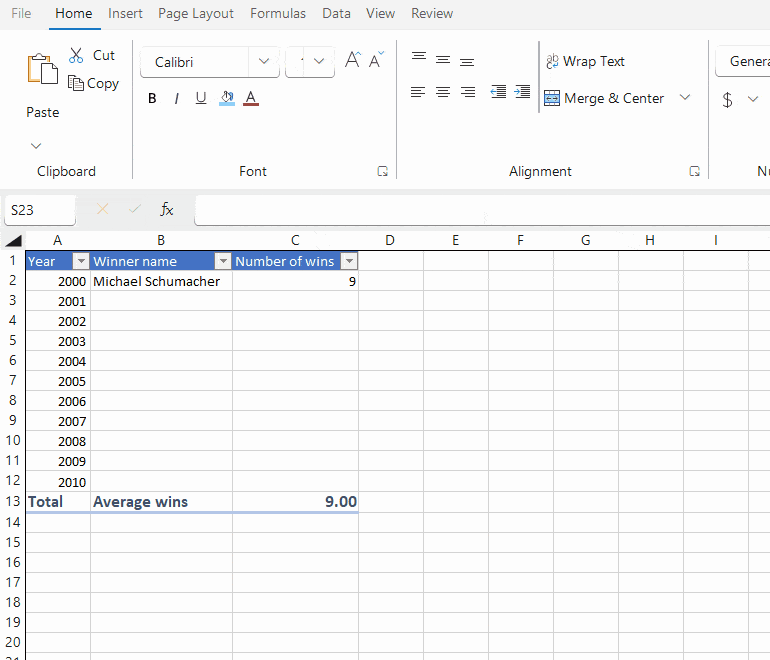
Task: Click the Paste clipboard icon
Action: 42,69
